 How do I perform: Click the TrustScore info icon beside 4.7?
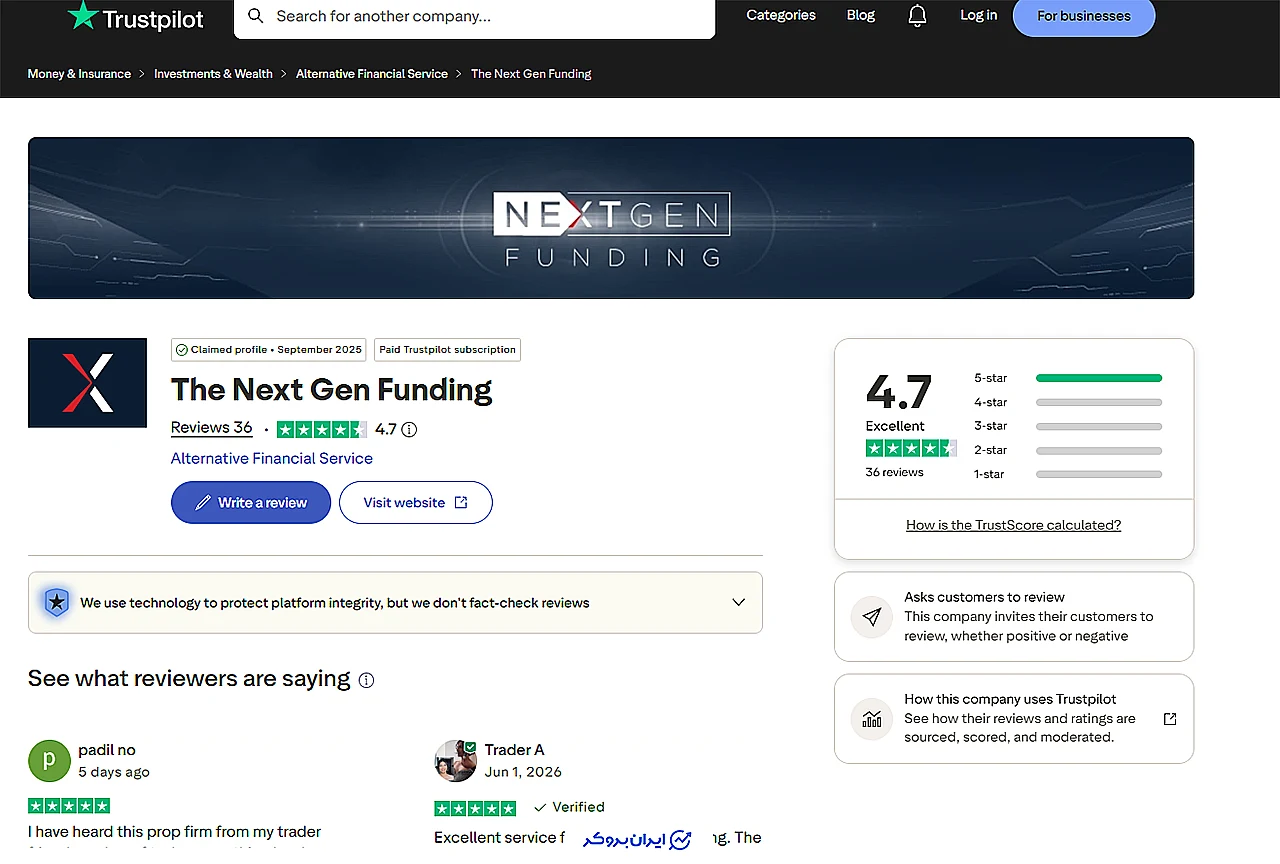pos(409,430)
